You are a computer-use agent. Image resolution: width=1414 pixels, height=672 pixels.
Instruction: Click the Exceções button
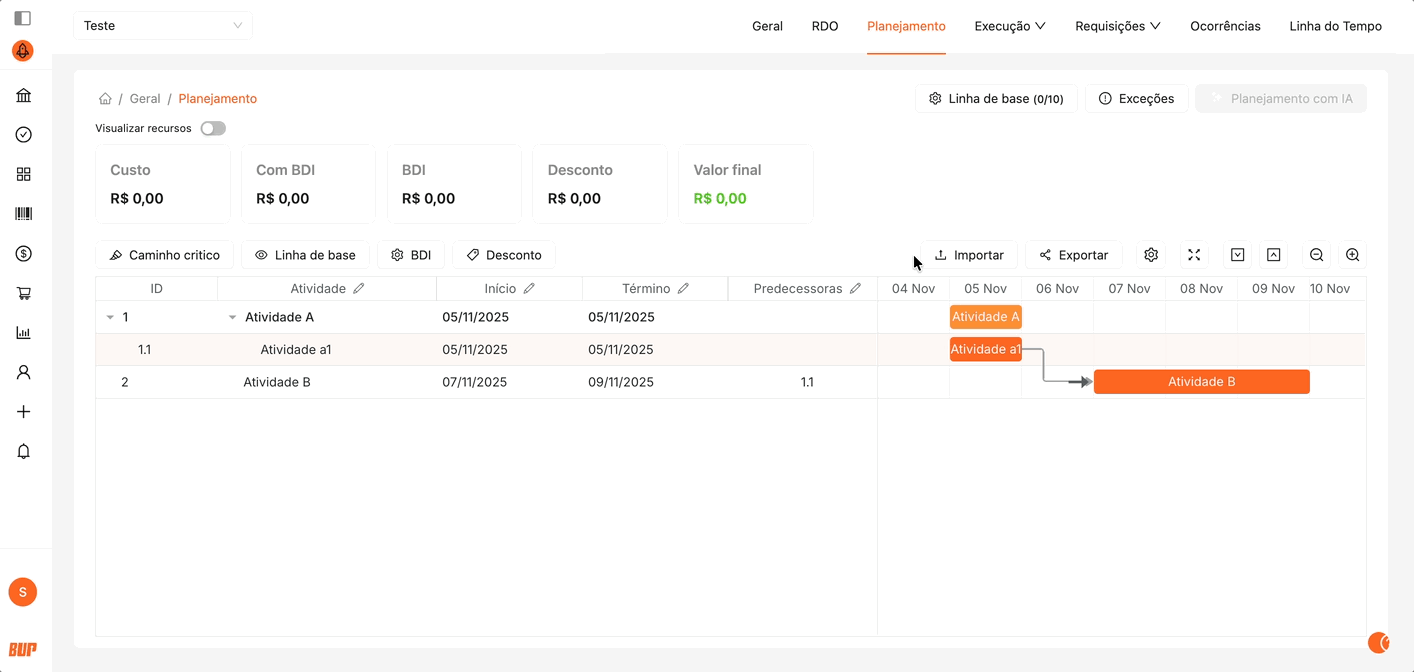coord(1136,99)
